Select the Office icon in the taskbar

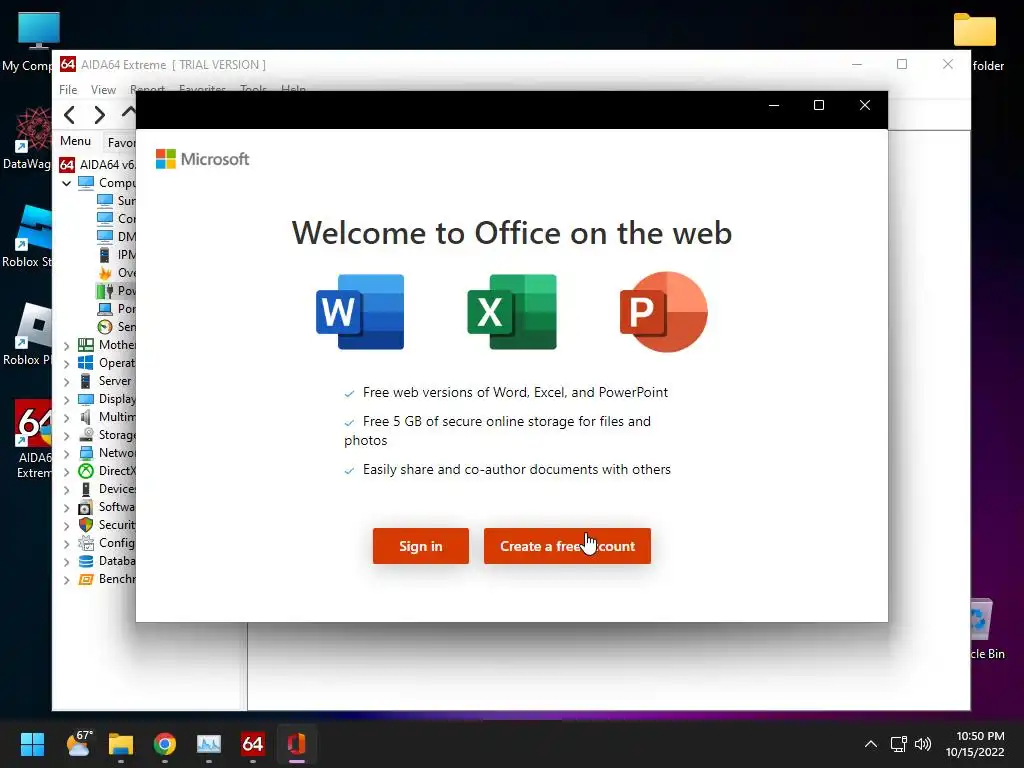(x=296, y=744)
